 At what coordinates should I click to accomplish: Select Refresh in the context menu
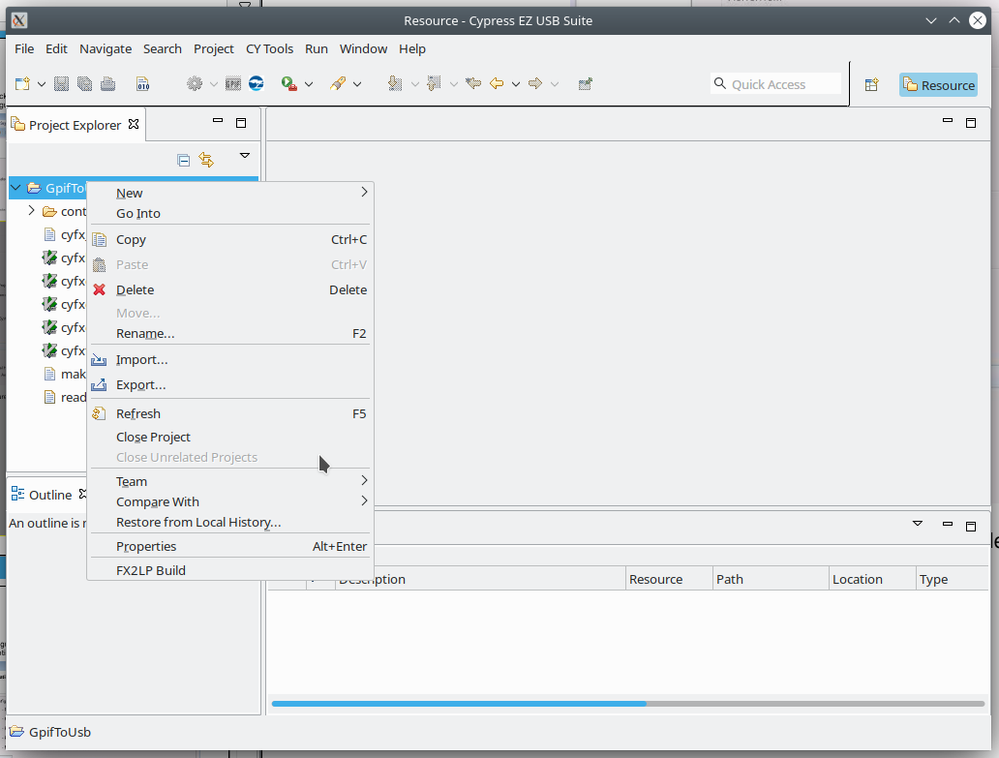point(230,414)
